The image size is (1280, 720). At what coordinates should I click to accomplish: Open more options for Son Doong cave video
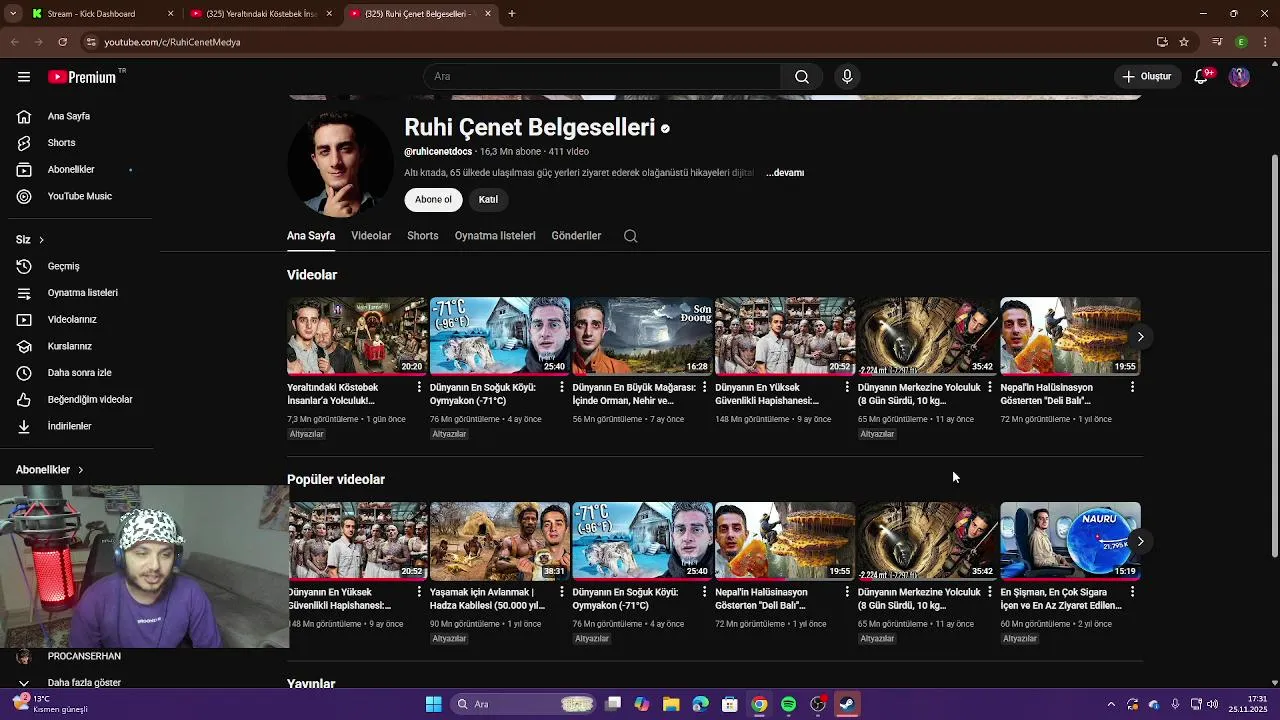coord(704,387)
